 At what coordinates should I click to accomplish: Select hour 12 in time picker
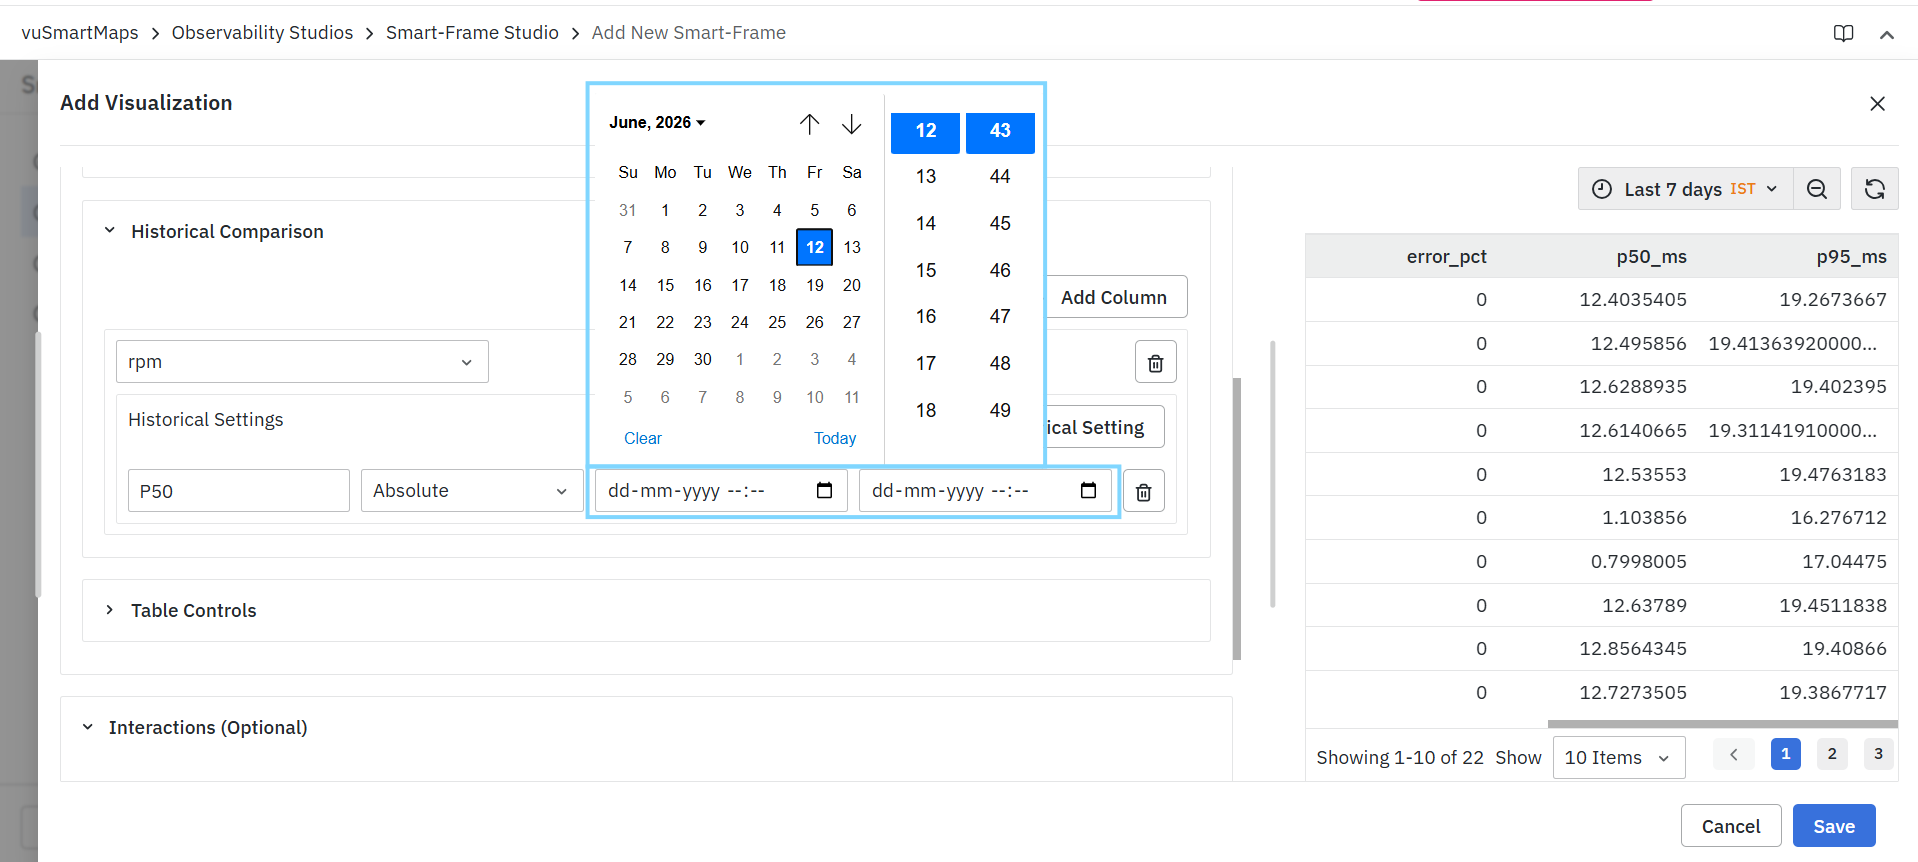[x=926, y=131]
